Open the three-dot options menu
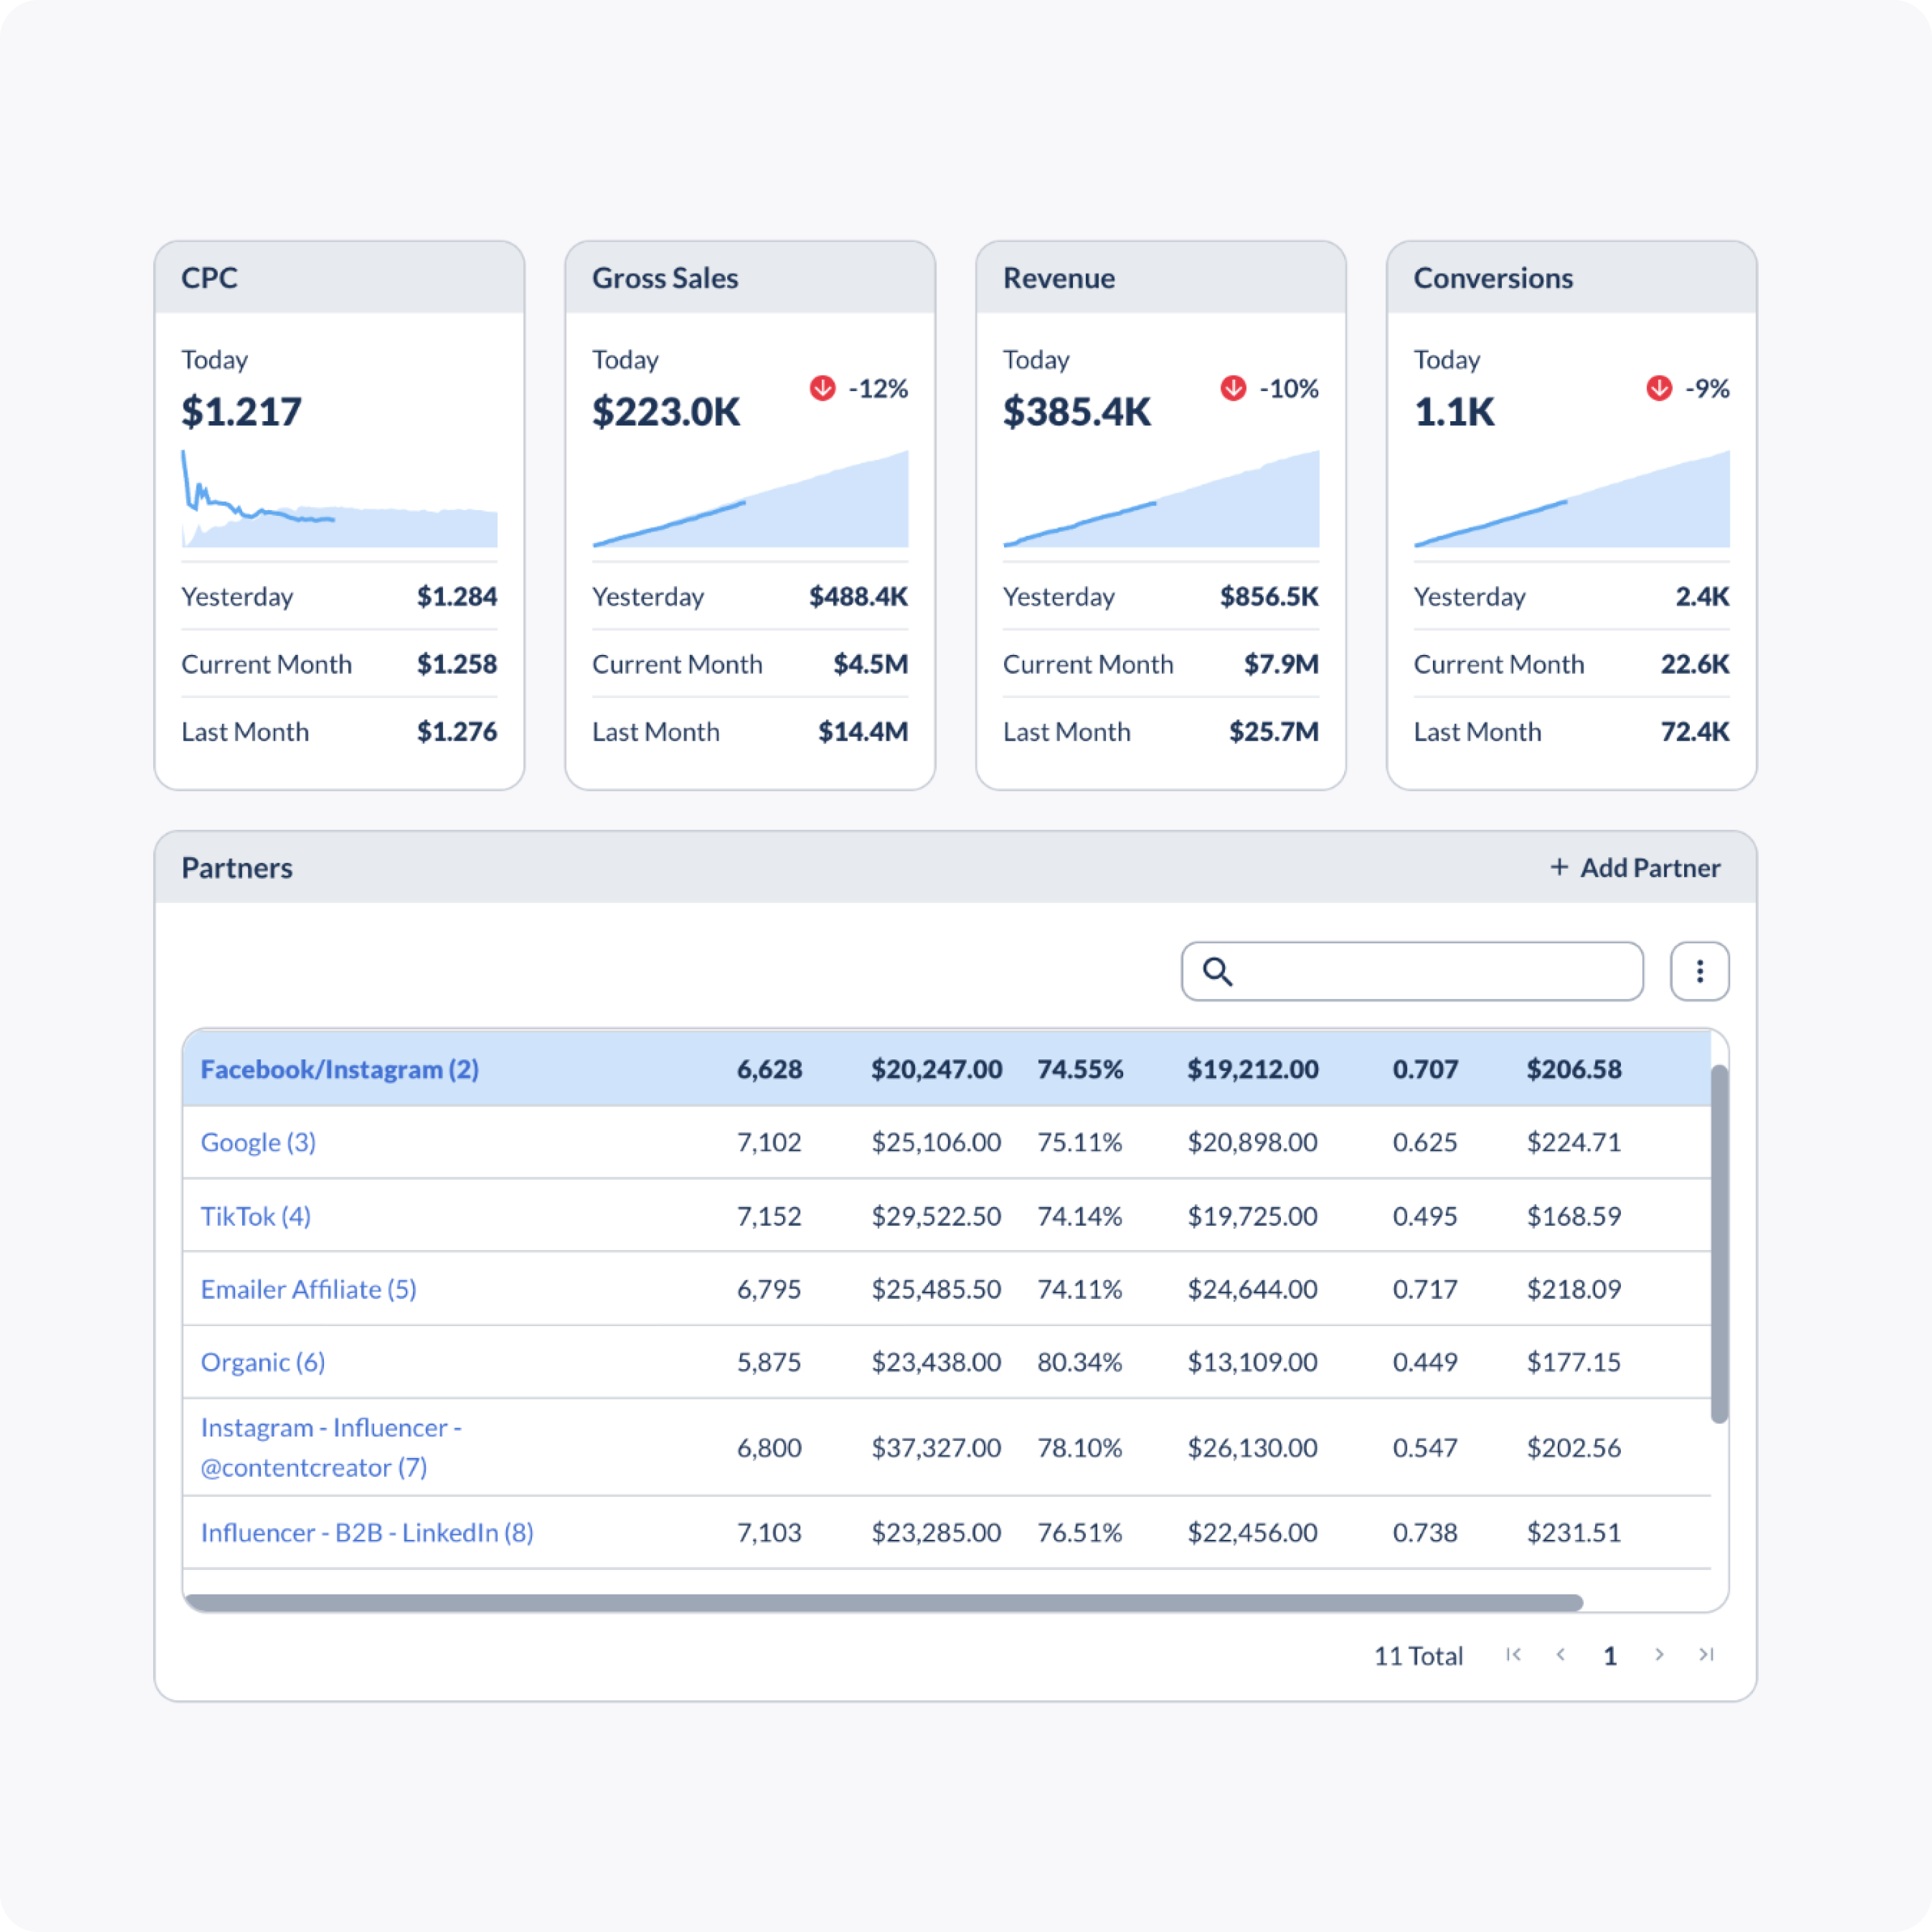1932x1932 pixels. 1699,971
